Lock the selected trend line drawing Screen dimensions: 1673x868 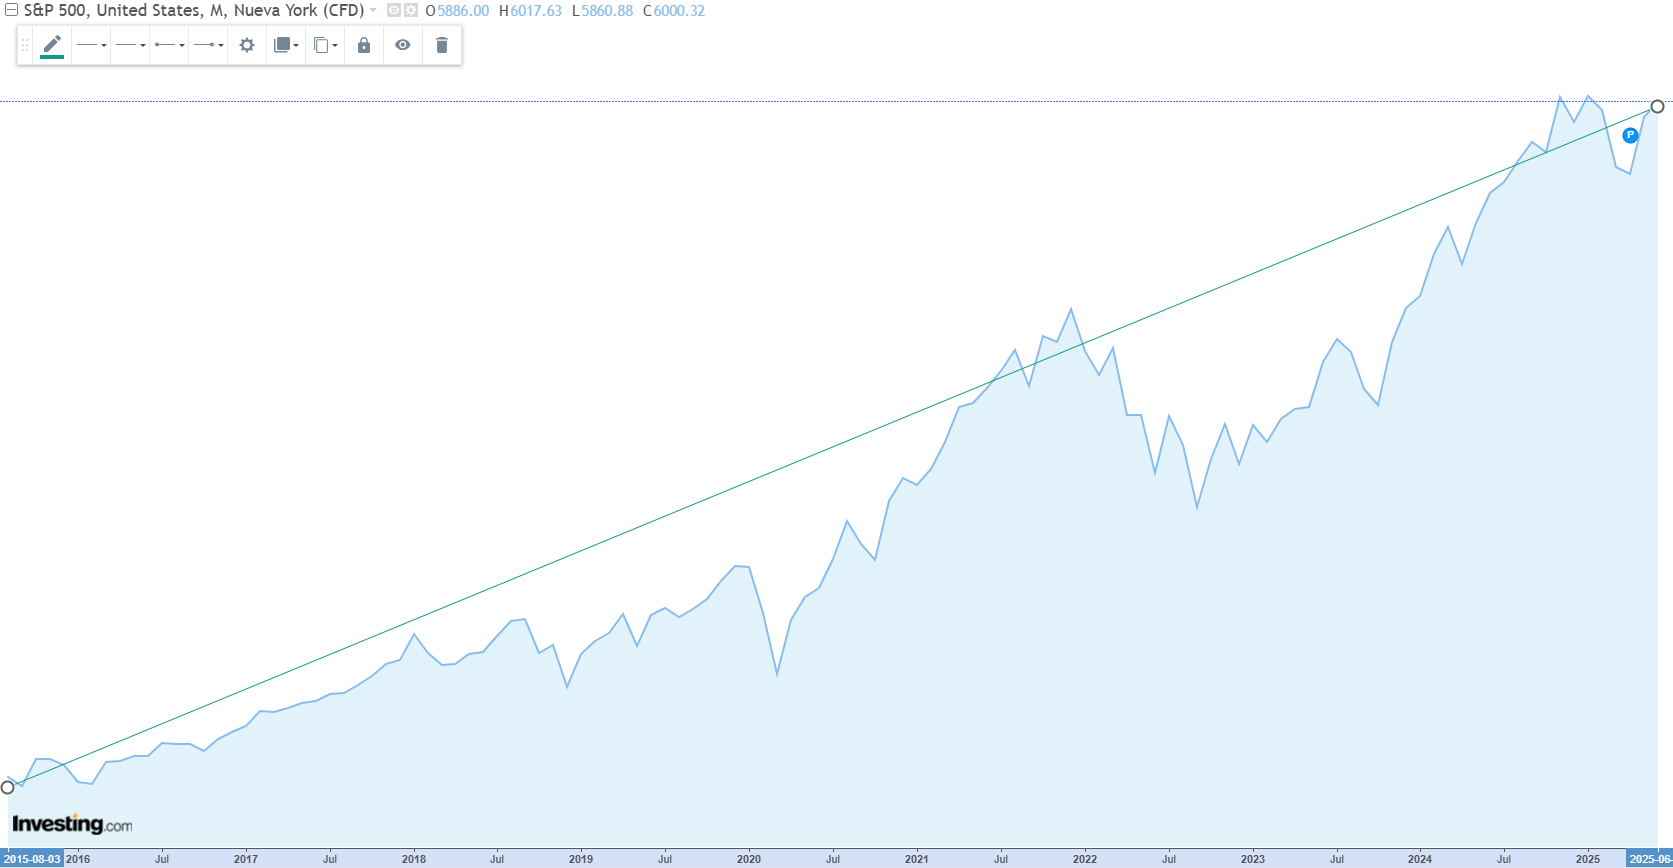[x=364, y=45]
